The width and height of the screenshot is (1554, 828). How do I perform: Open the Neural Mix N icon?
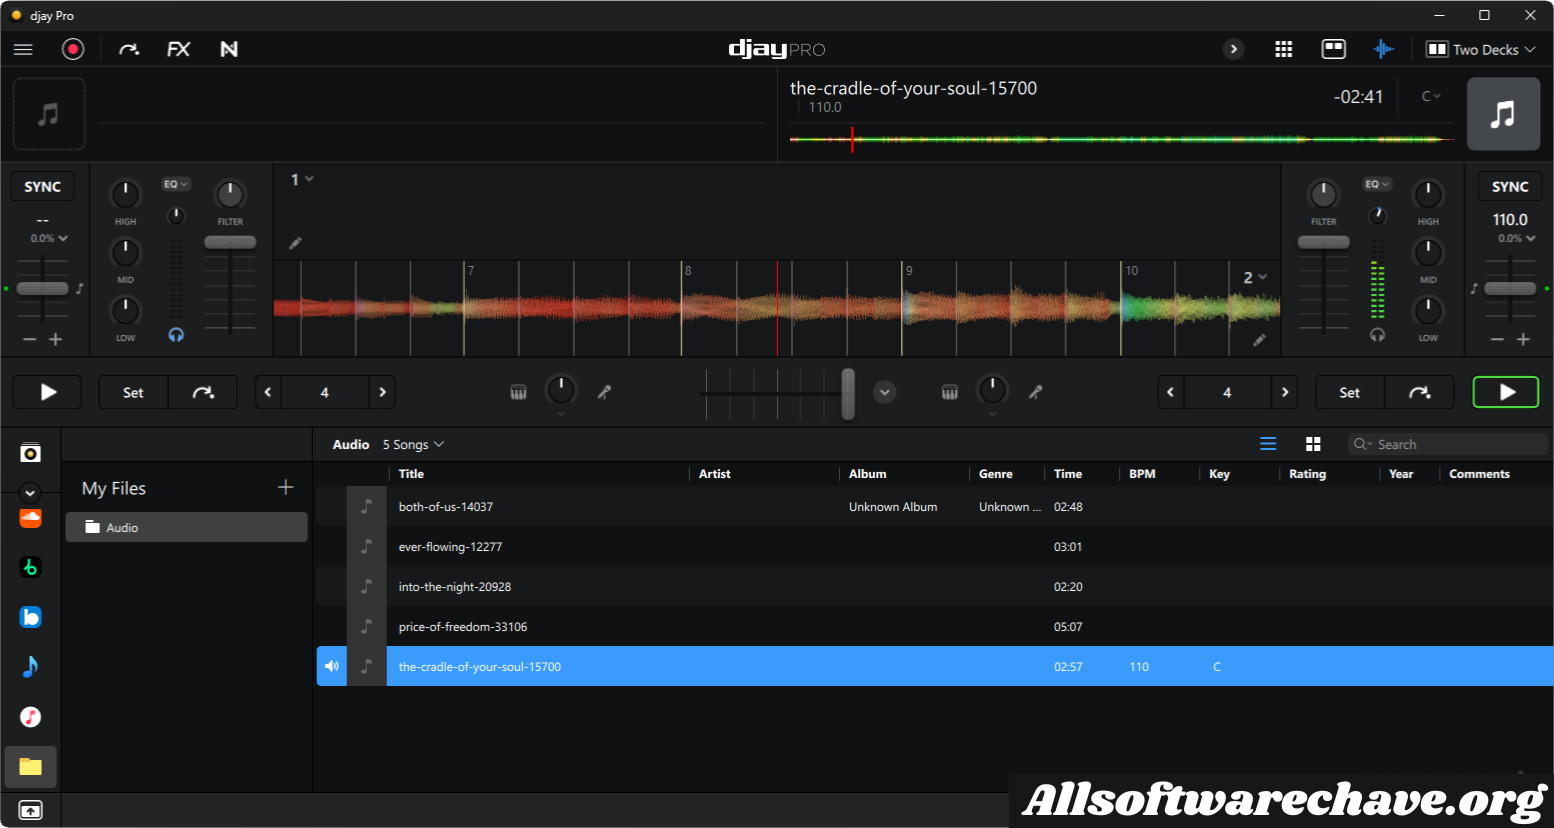click(x=229, y=49)
